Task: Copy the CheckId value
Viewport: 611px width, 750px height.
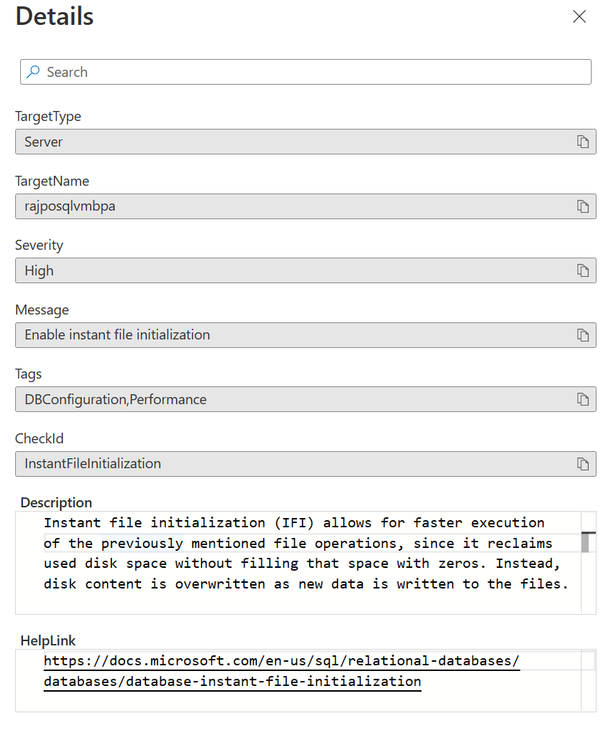Action: click(x=582, y=464)
